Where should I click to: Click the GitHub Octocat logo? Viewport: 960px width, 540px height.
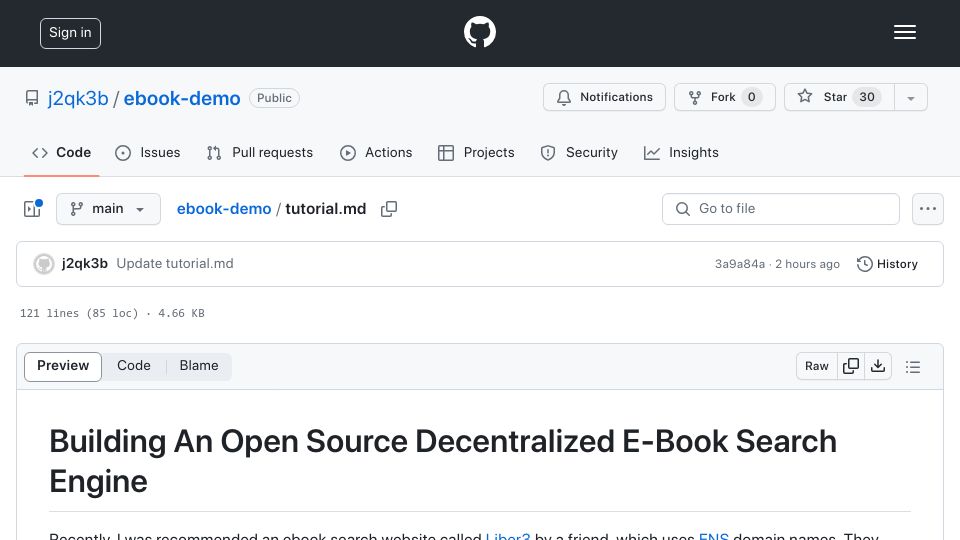479,32
